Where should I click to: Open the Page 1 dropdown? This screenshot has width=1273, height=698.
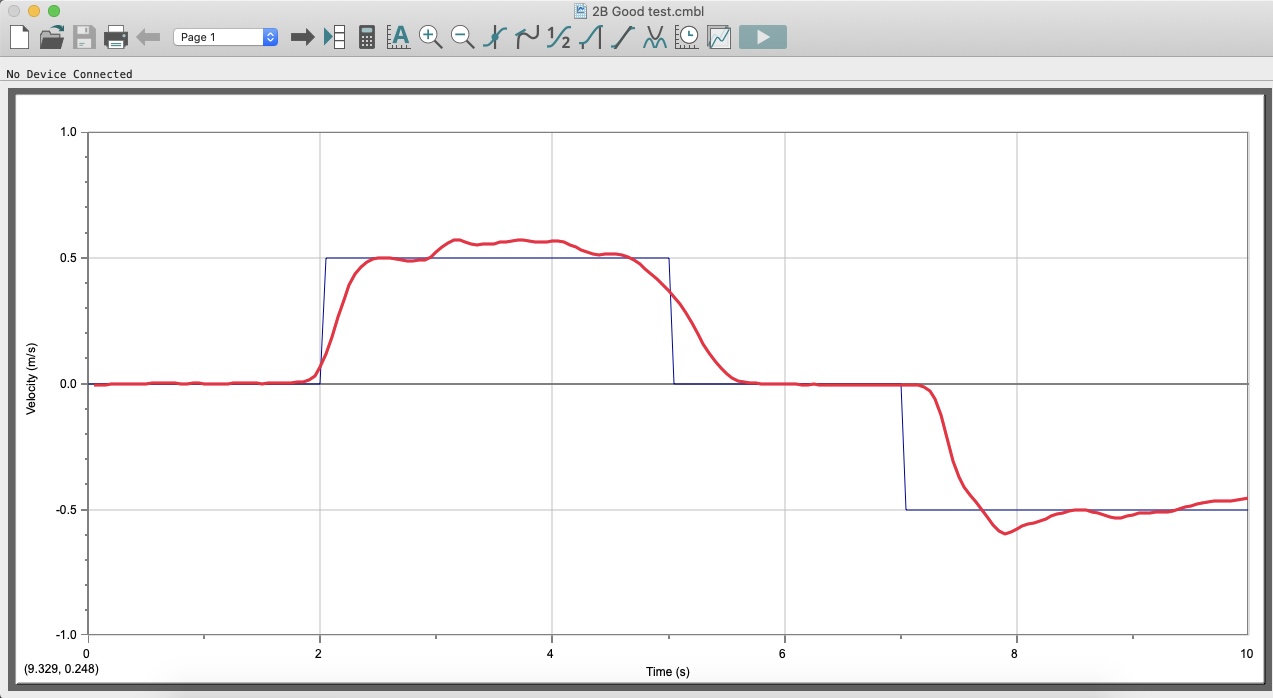tap(226, 37)
